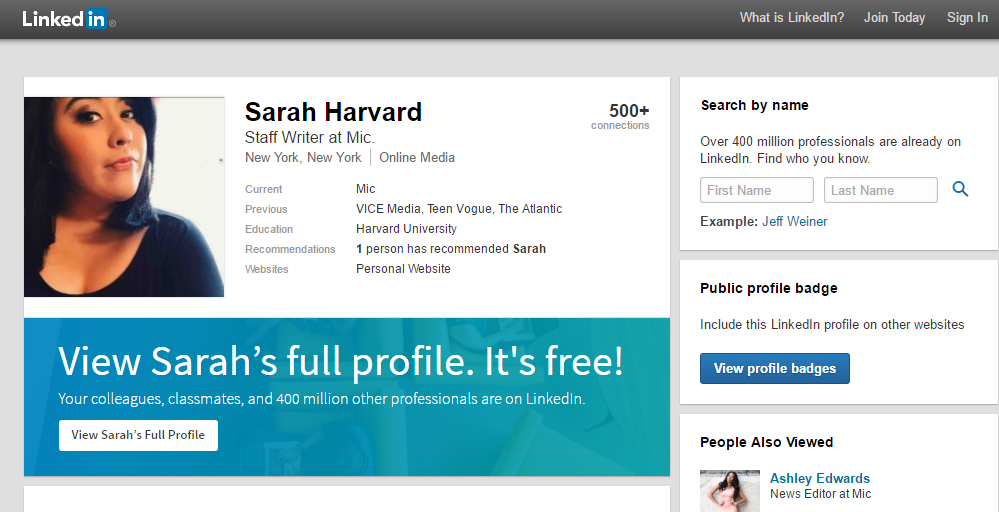Click Include this LinkedIn profile text
This screenshot has width=999, height=512.
coord(832,325)
